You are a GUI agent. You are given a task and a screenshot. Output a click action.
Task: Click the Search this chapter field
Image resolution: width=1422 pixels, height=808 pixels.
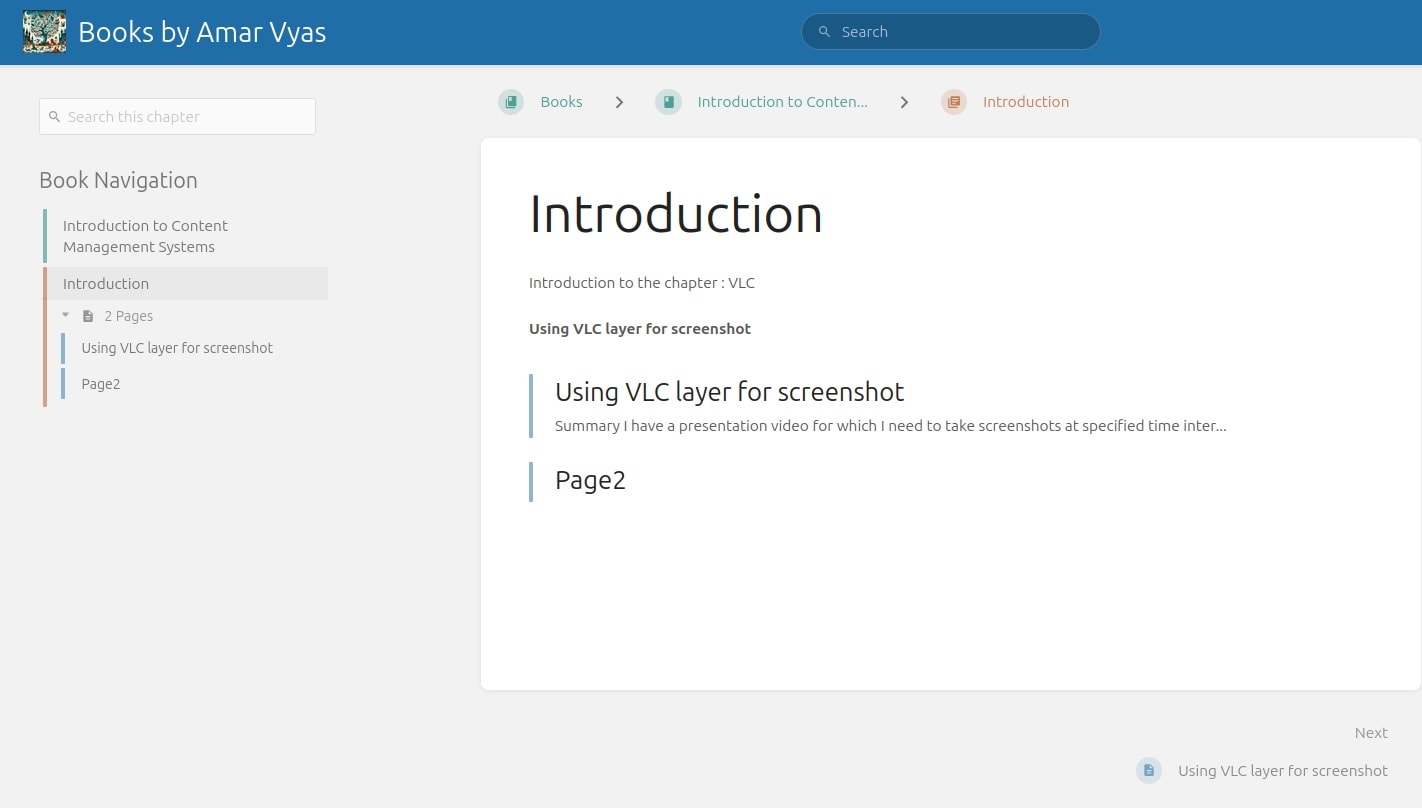click(x=177, y=116)
